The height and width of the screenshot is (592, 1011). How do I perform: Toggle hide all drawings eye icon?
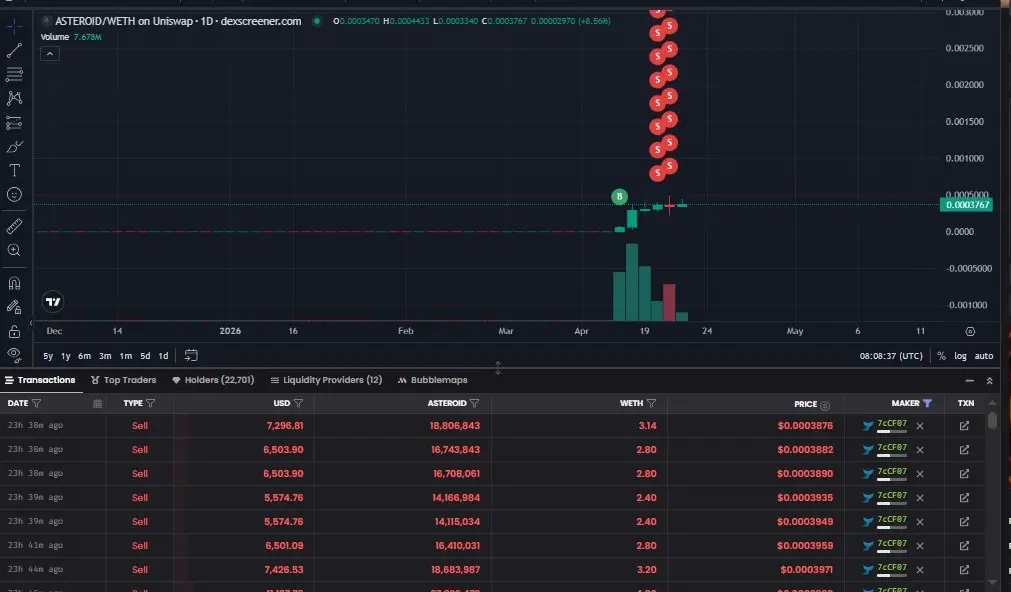(14, 354)
